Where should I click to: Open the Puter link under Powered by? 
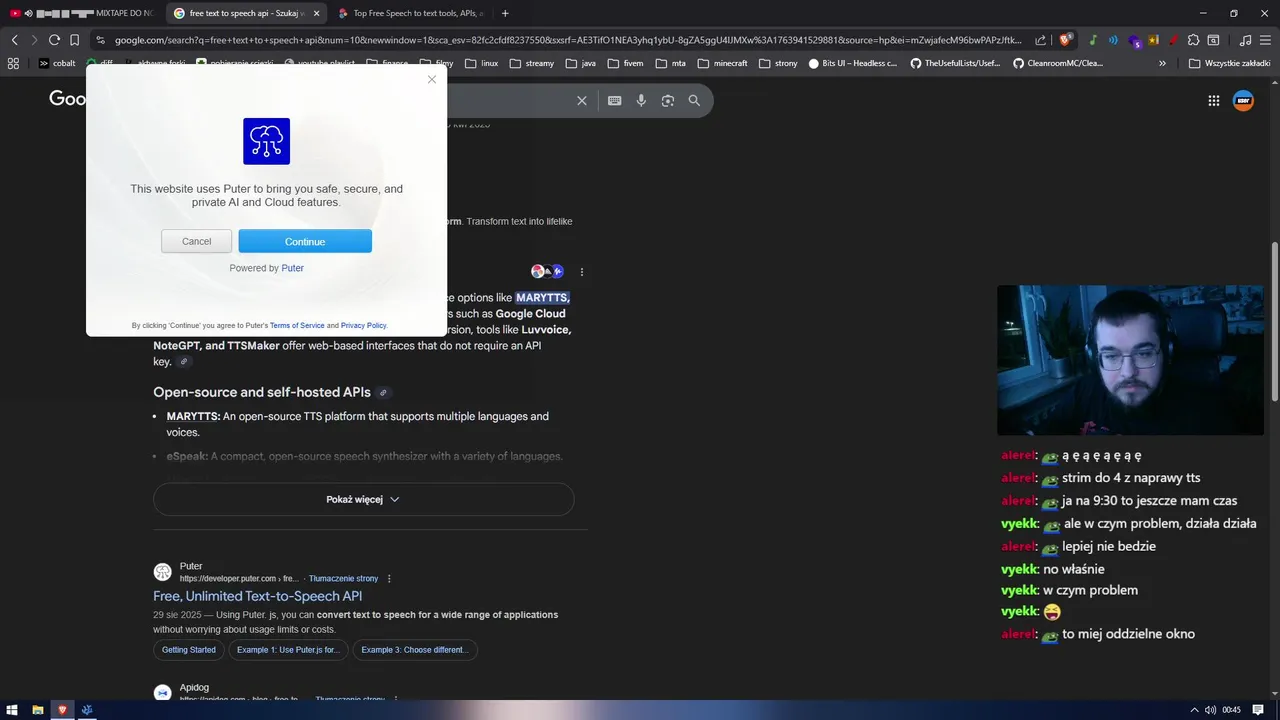(x=292, y=268)
